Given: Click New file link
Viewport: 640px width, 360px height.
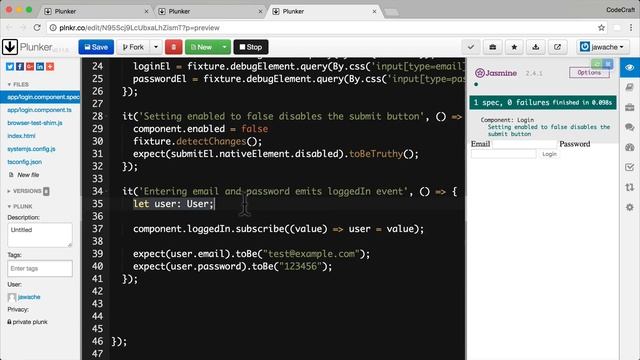Looking at the screenshot, I should [24, 175].
